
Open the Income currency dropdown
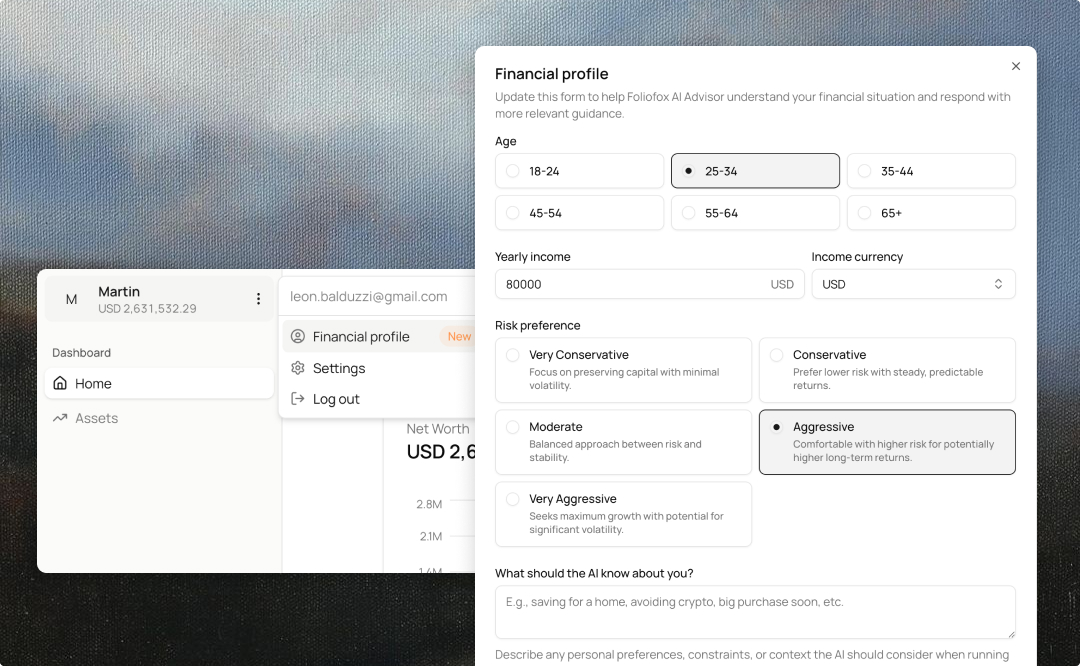[912, 284]
